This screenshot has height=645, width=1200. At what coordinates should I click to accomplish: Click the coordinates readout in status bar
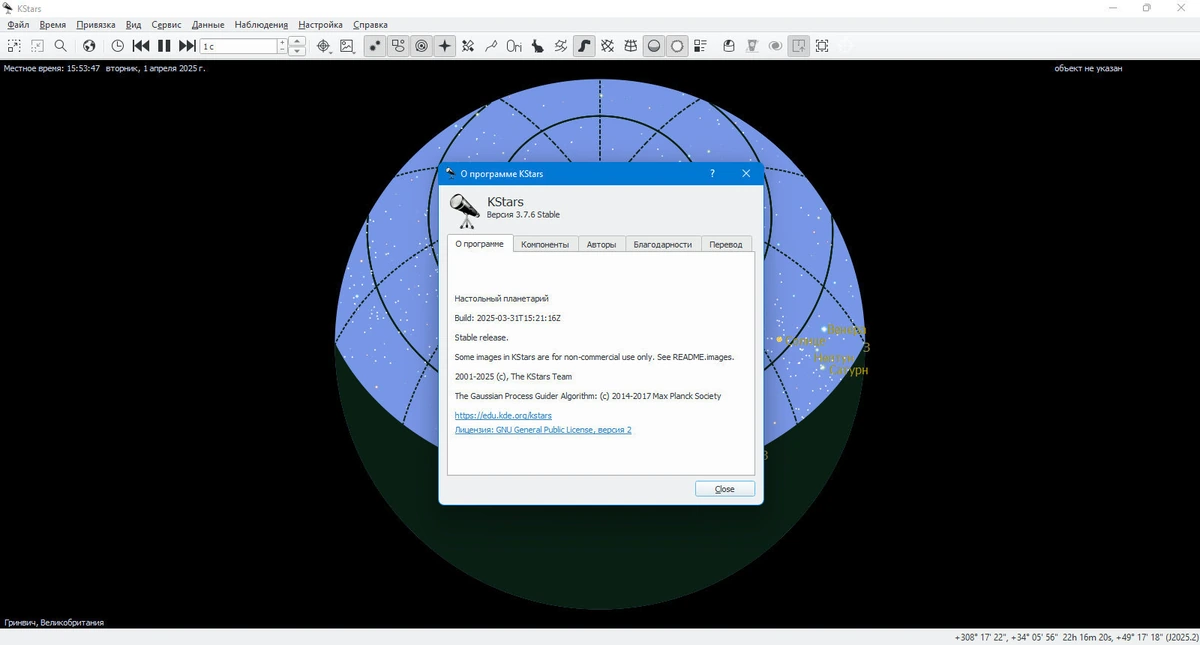click(x=1076, y=637)
